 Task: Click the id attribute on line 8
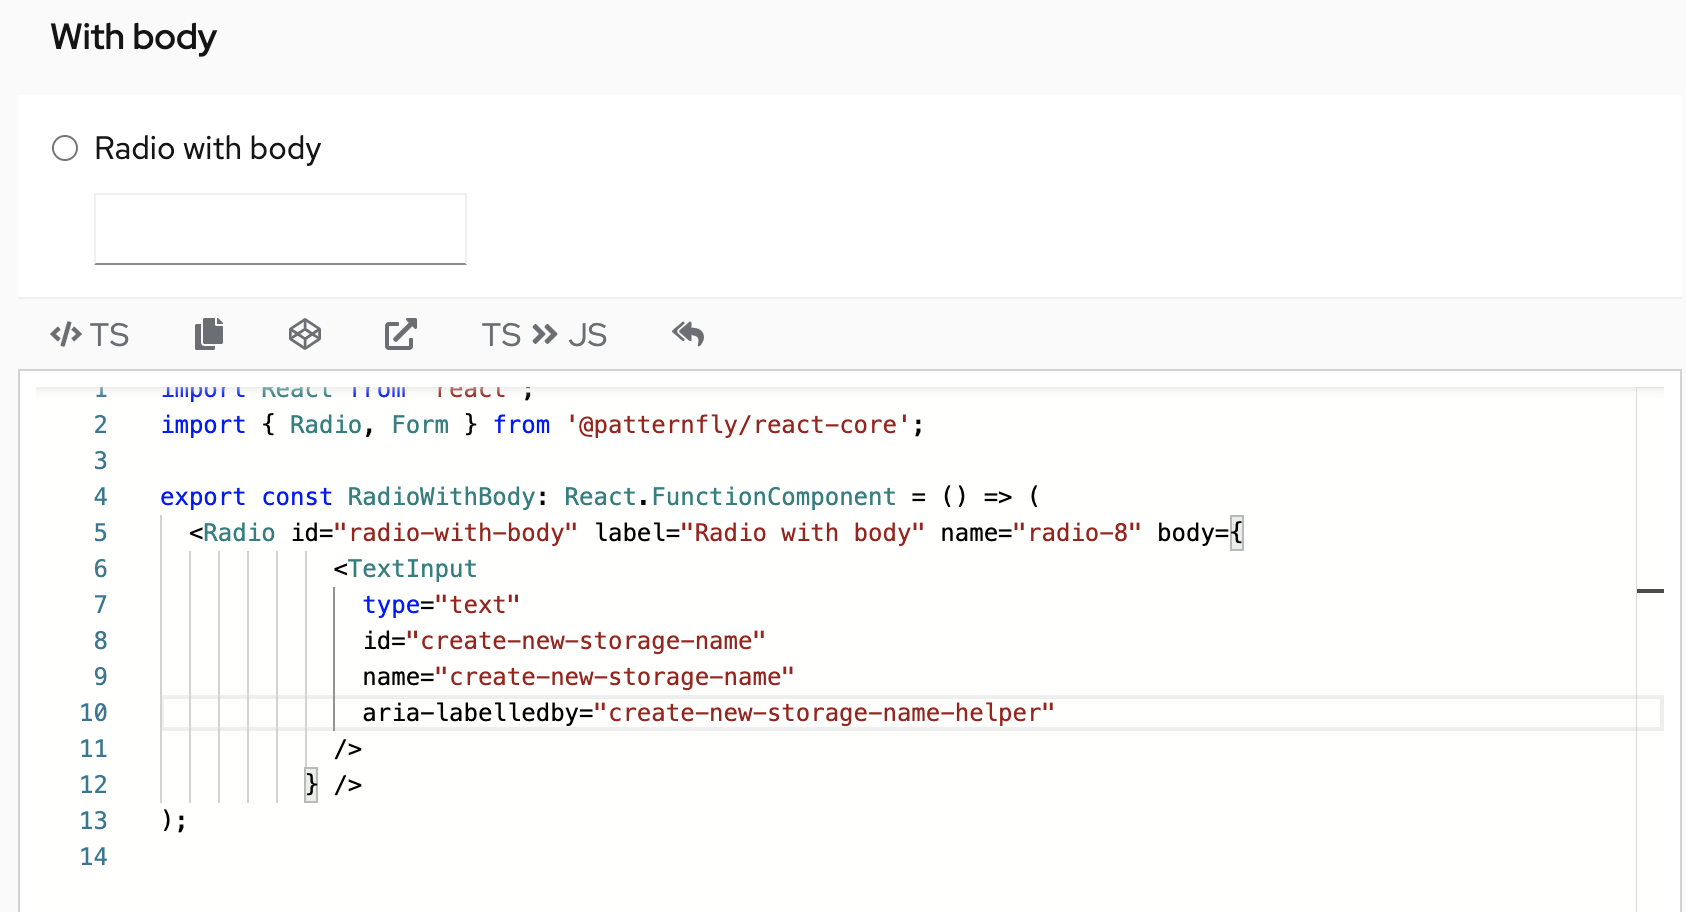pos(564,641)
